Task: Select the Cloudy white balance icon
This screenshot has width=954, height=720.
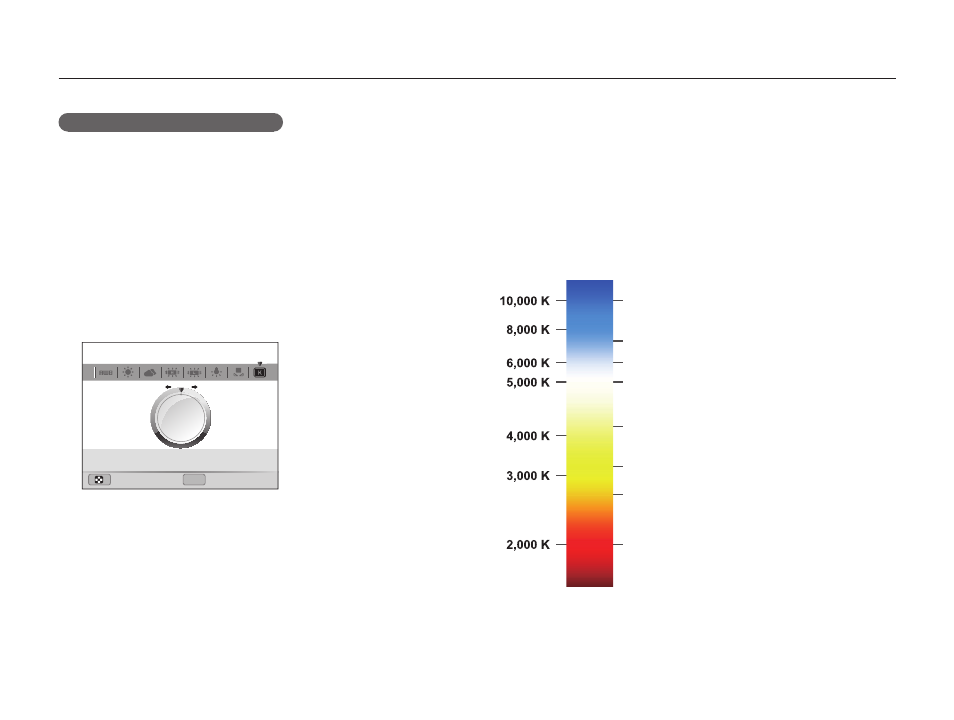Action: tap(150, 372)
